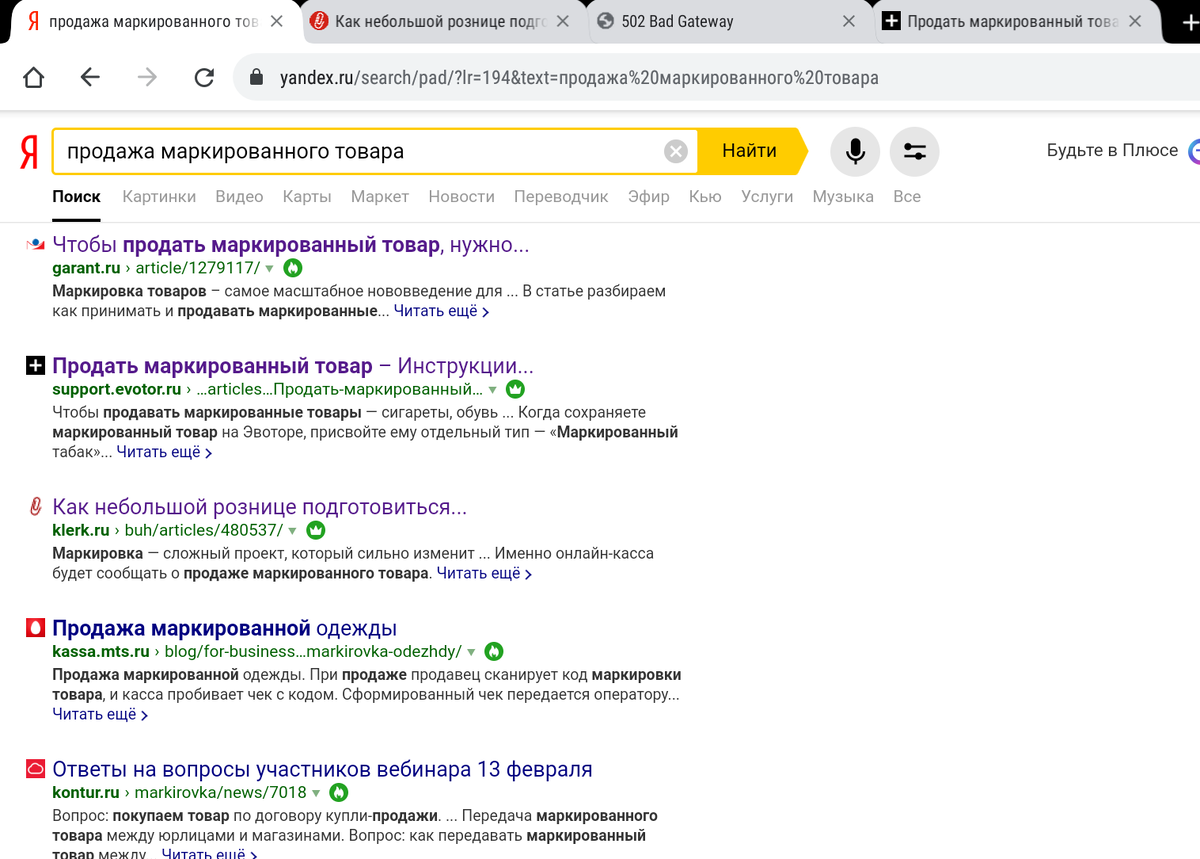Open Yandex logo home link

point(29,151)
